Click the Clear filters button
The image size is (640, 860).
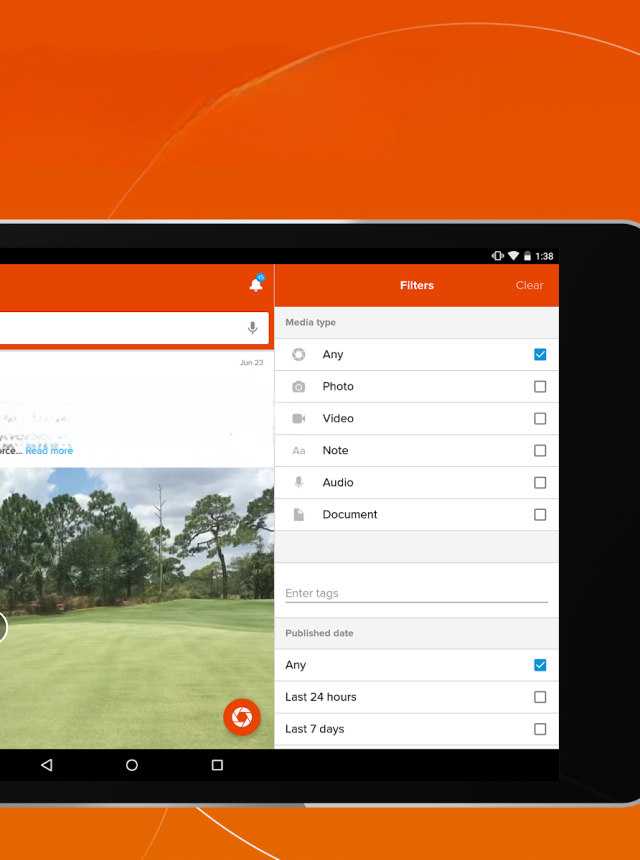pyautogui.click(x=529, y=285)
